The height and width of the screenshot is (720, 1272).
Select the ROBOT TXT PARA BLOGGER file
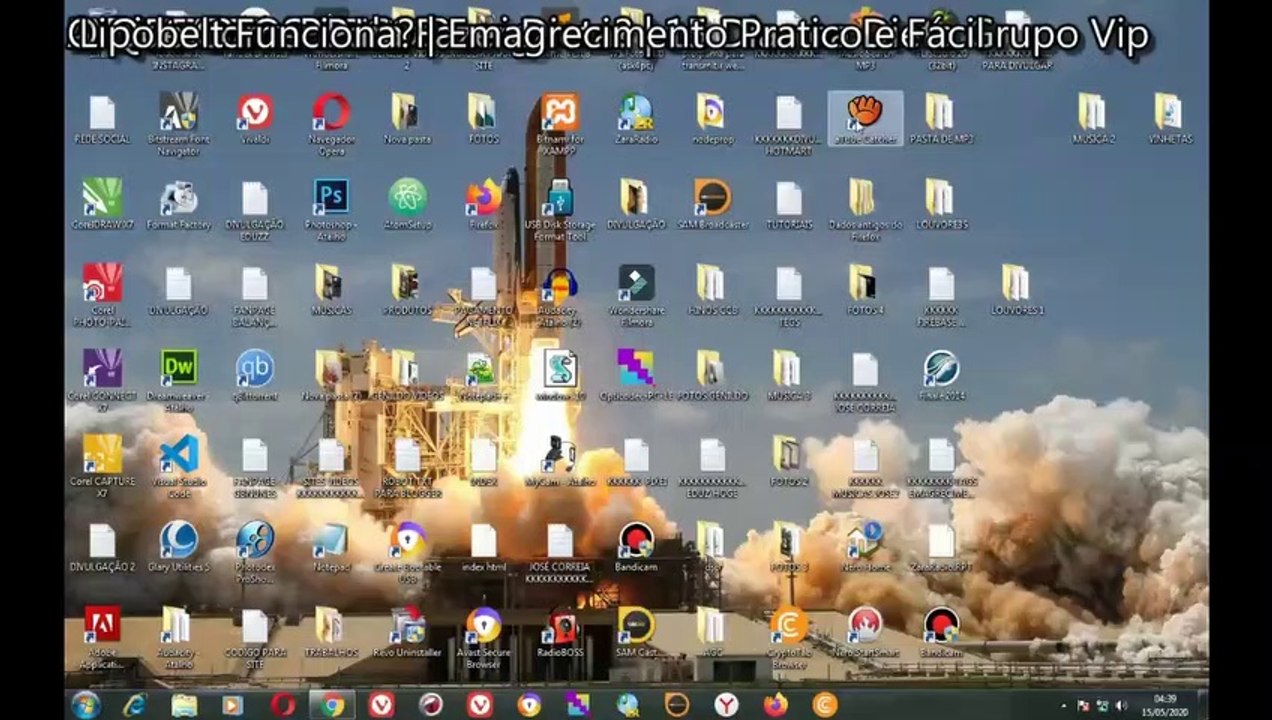click(x=407, y=467)
